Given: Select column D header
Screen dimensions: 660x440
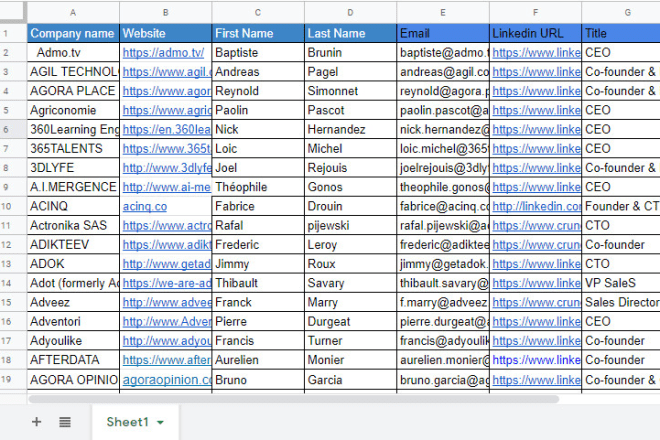Looking at the screenshot, I should (x=350, y=13).
